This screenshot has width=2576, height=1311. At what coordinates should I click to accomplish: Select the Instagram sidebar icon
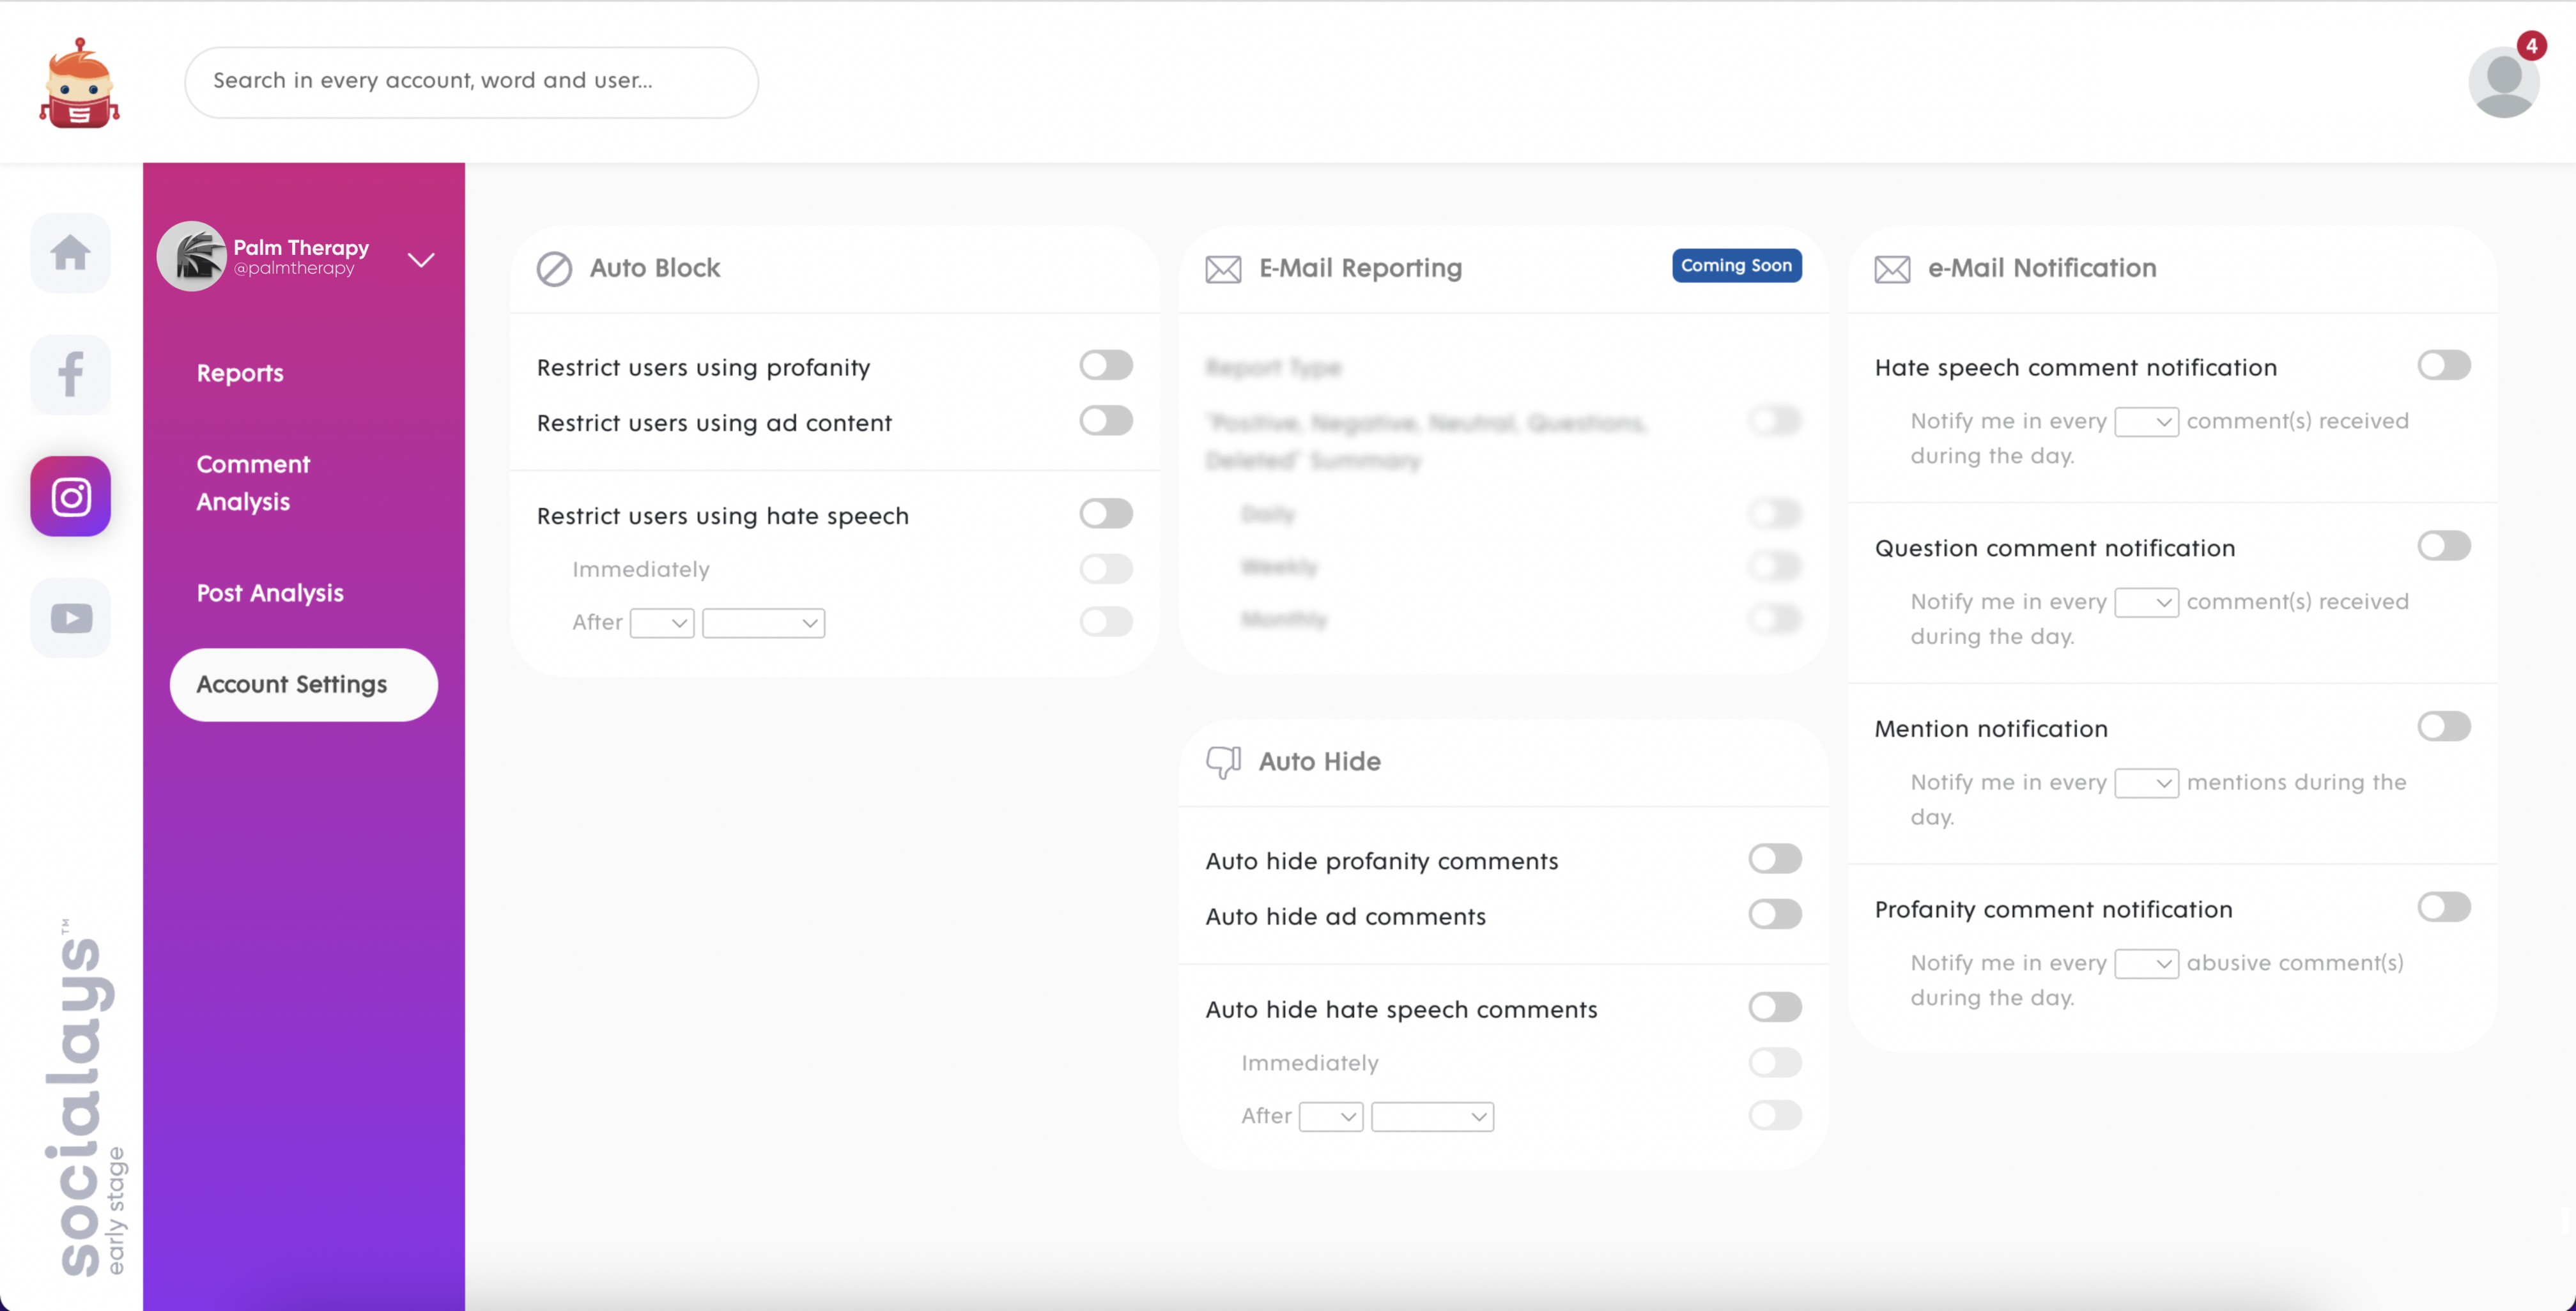[71, 496]
